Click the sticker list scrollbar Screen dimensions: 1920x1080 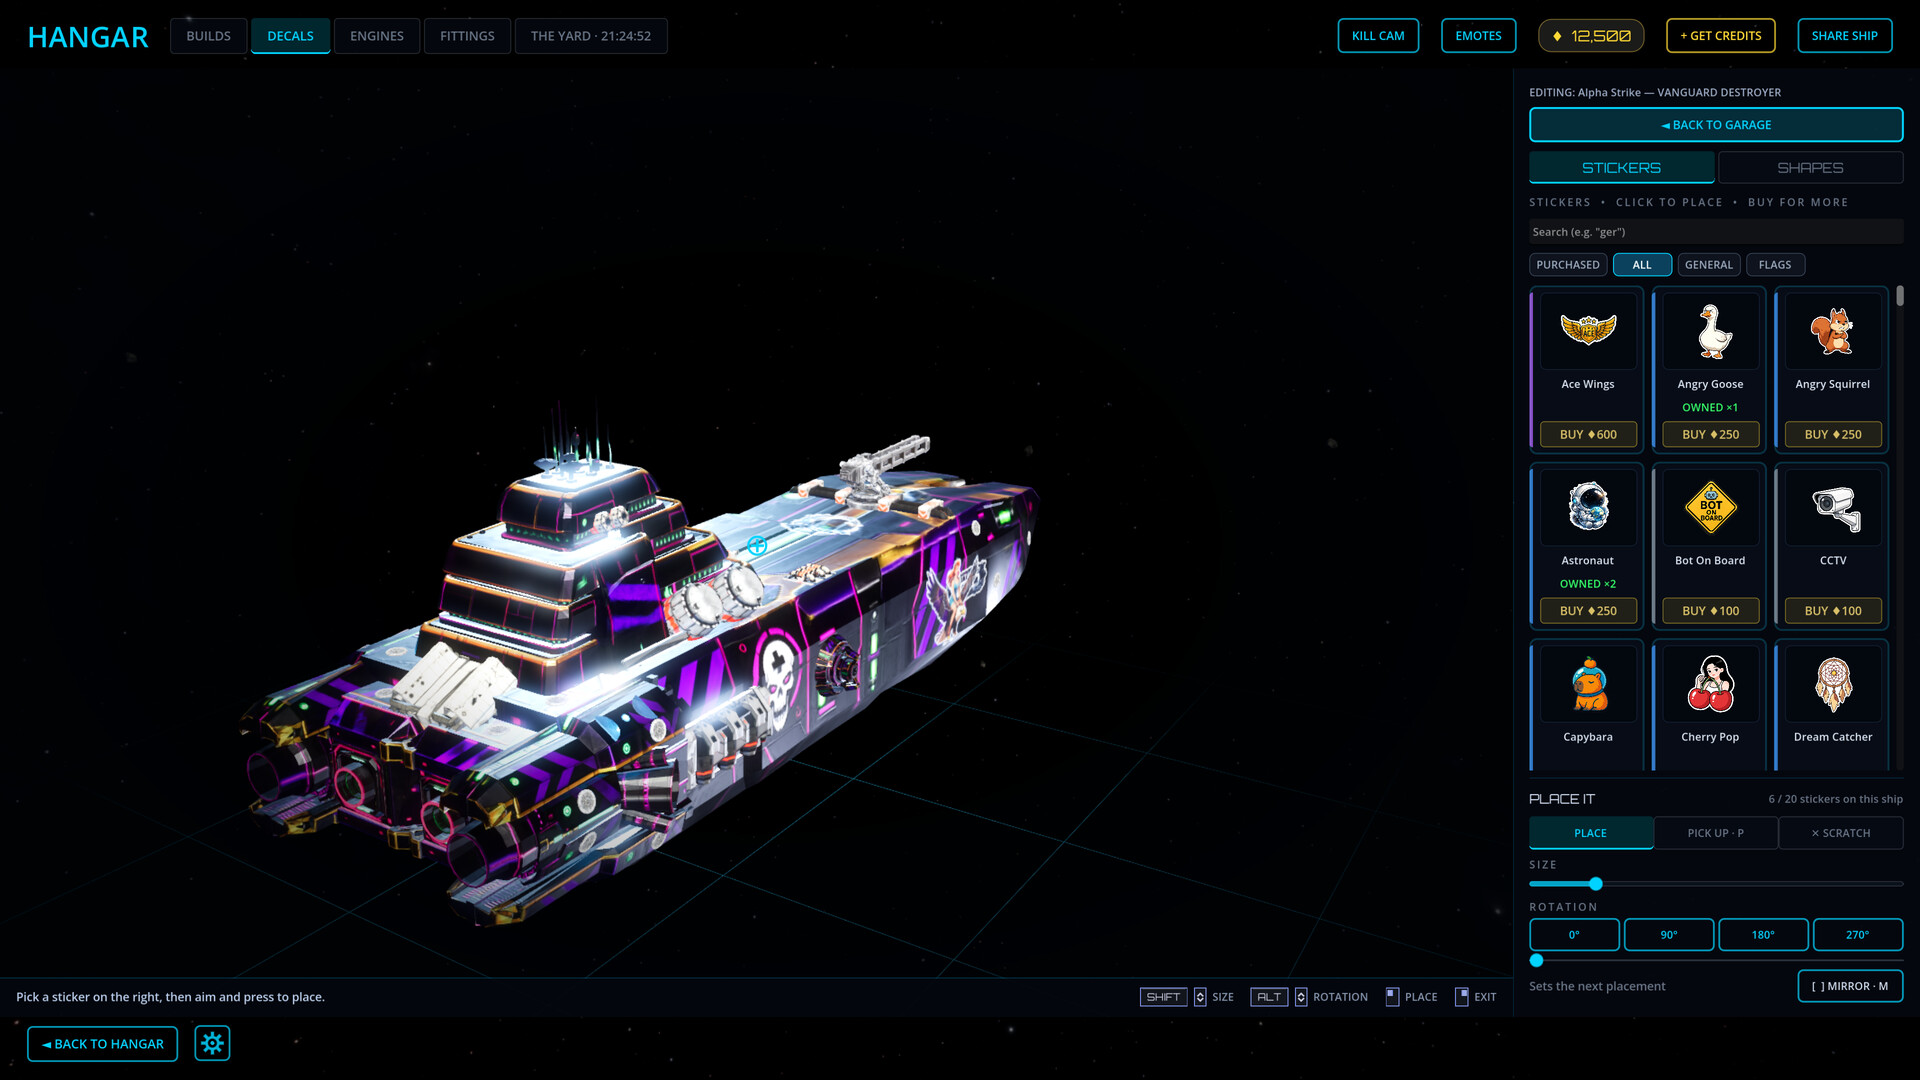[1899, 296]
